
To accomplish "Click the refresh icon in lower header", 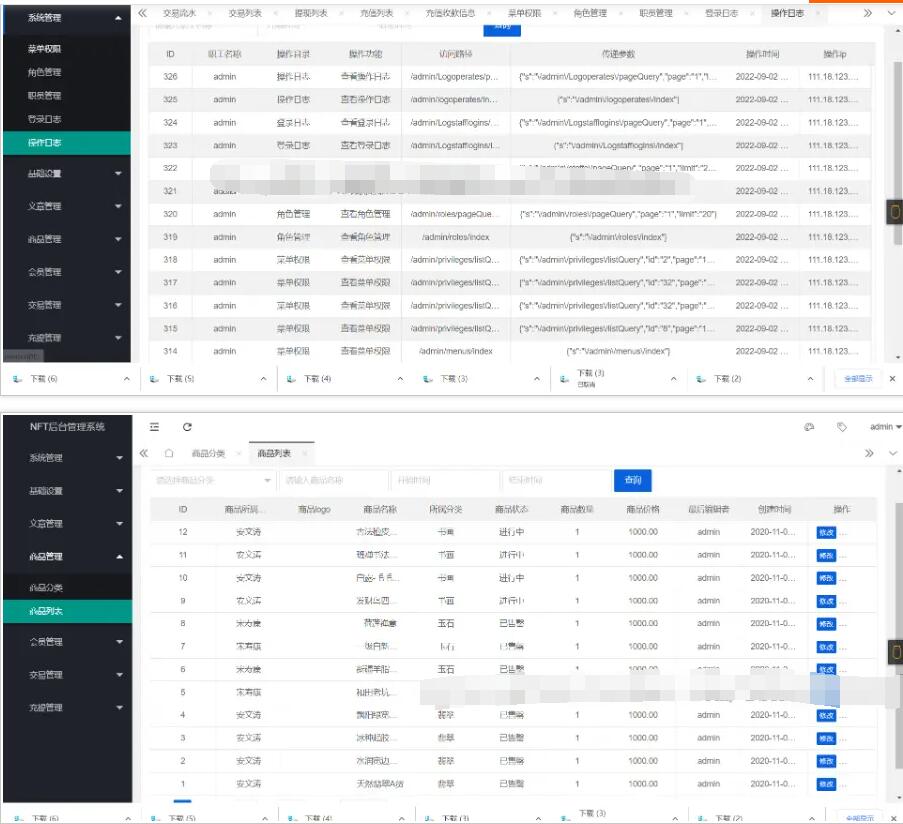I will coord(187,427).
